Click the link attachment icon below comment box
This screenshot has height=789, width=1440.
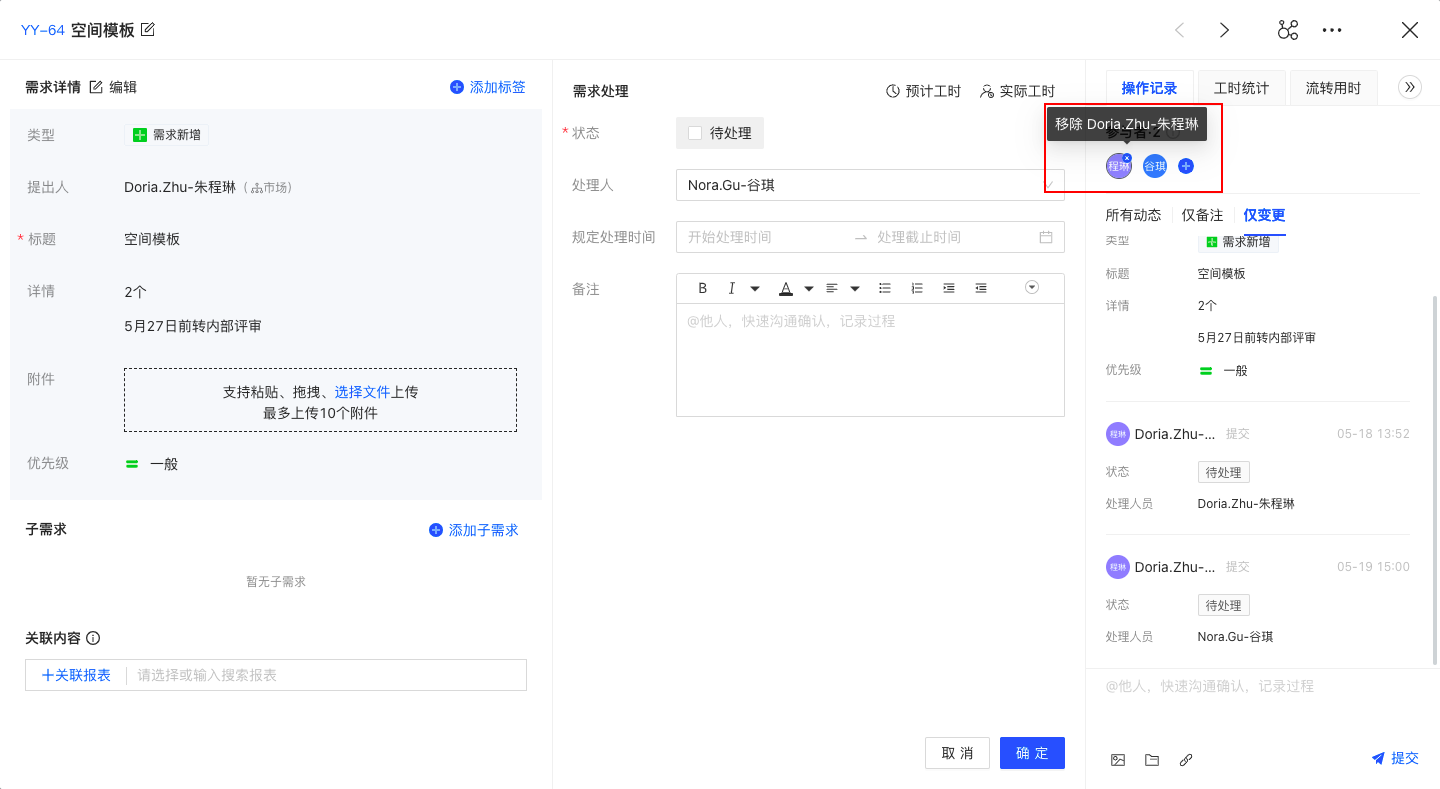tap(1186, 760)
